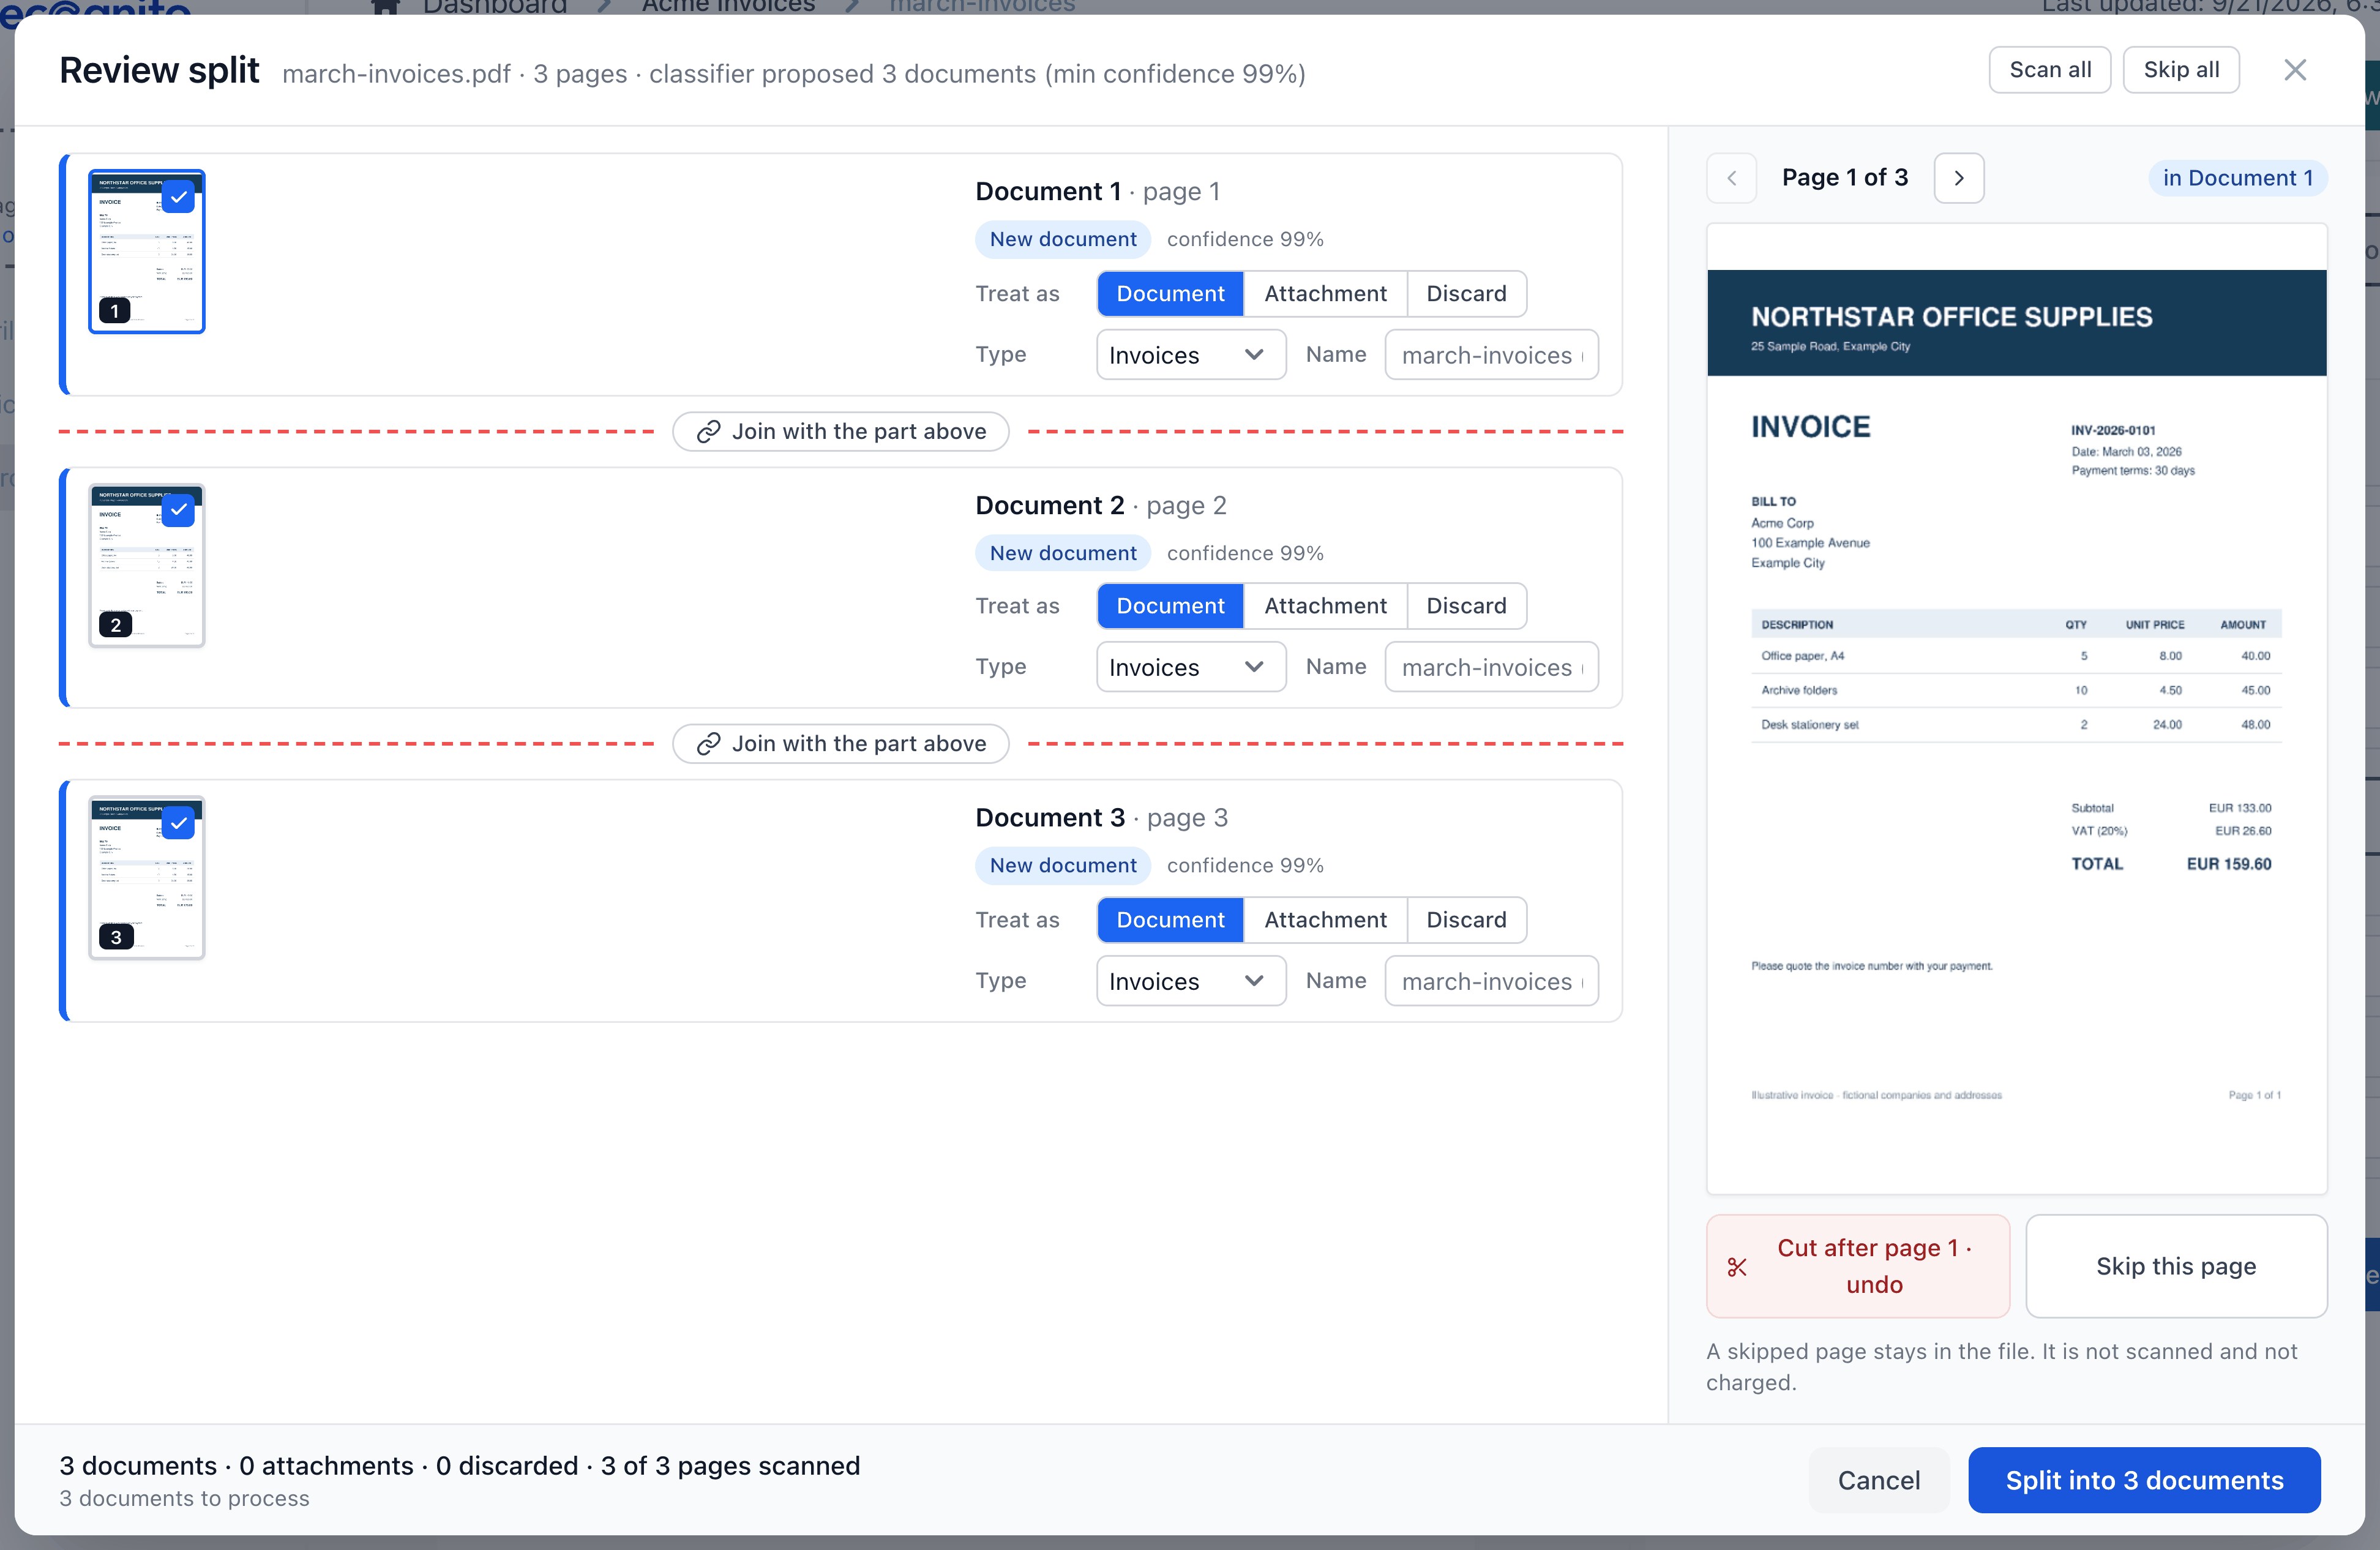The width and height of the screenshot is (2380, 1550).
Task: Click the Dashboard home icon in breadcrumb
Action: click(x=386, y=6)
